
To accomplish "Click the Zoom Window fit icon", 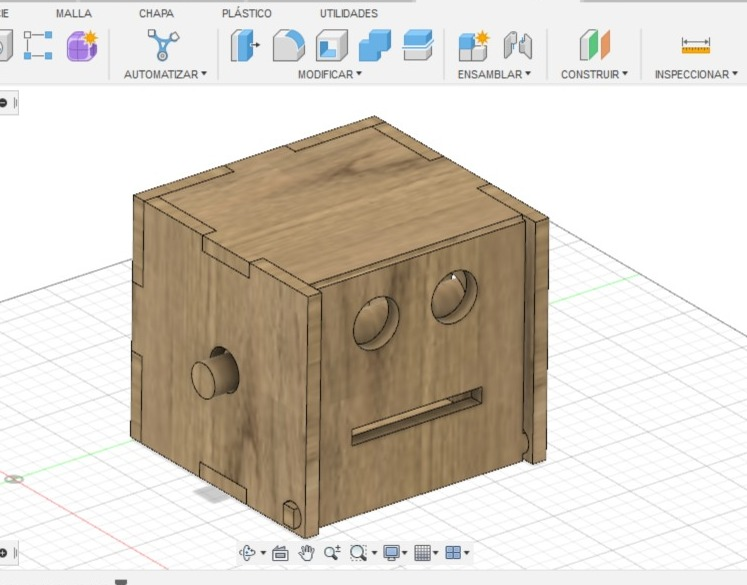I will [x=358, y=553].
